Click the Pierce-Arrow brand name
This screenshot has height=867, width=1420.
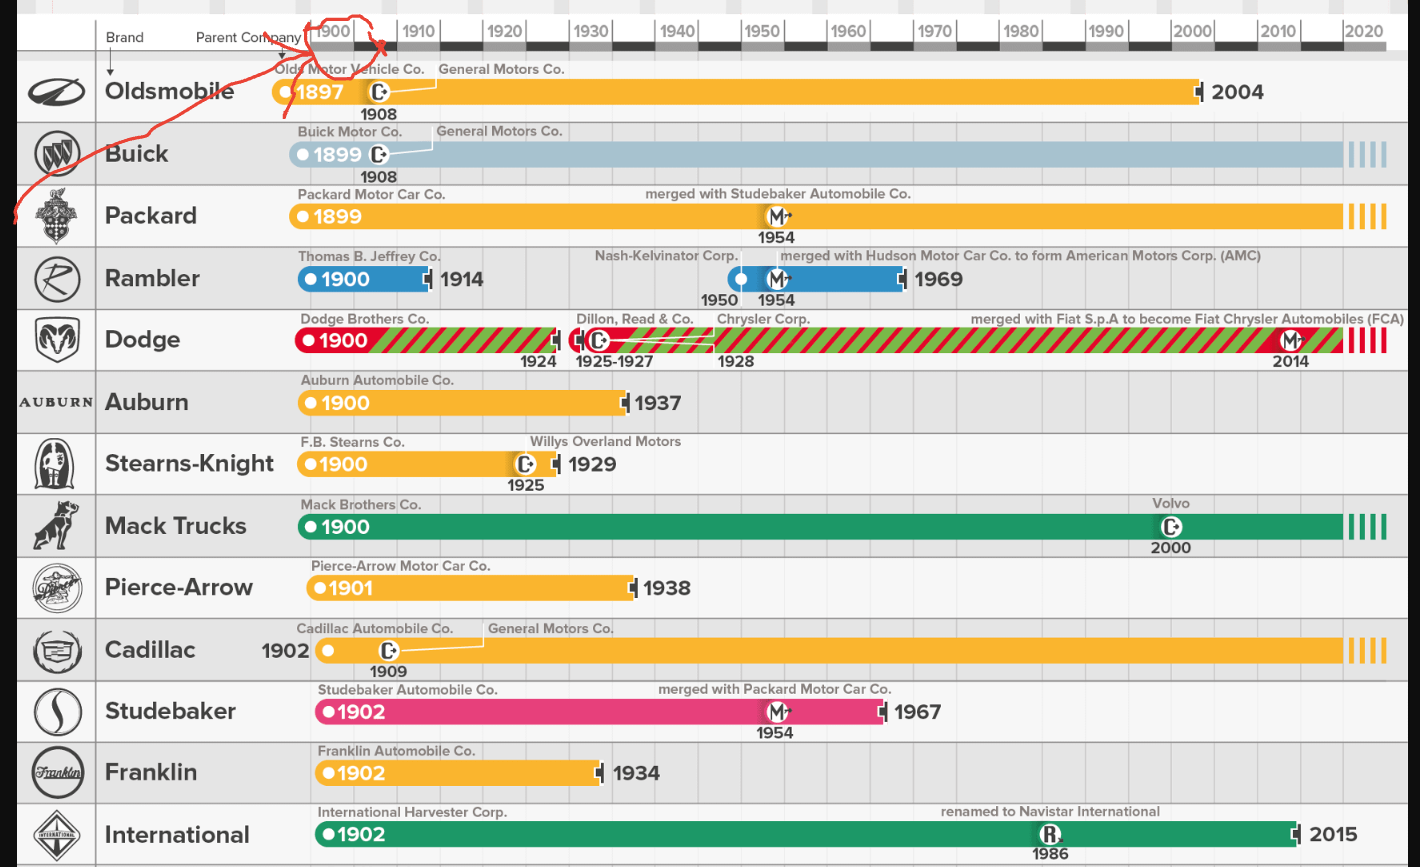tap(179, 587)
